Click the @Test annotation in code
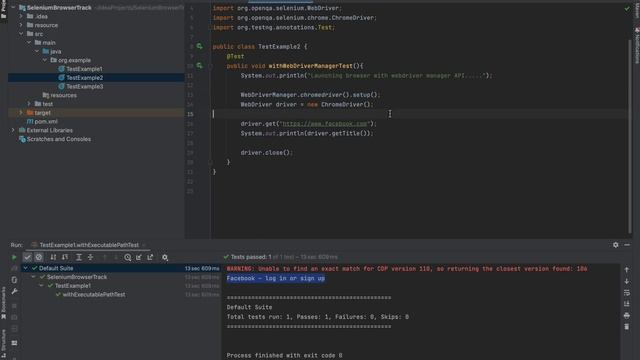640x360 pixels. [x=235, y=56]
